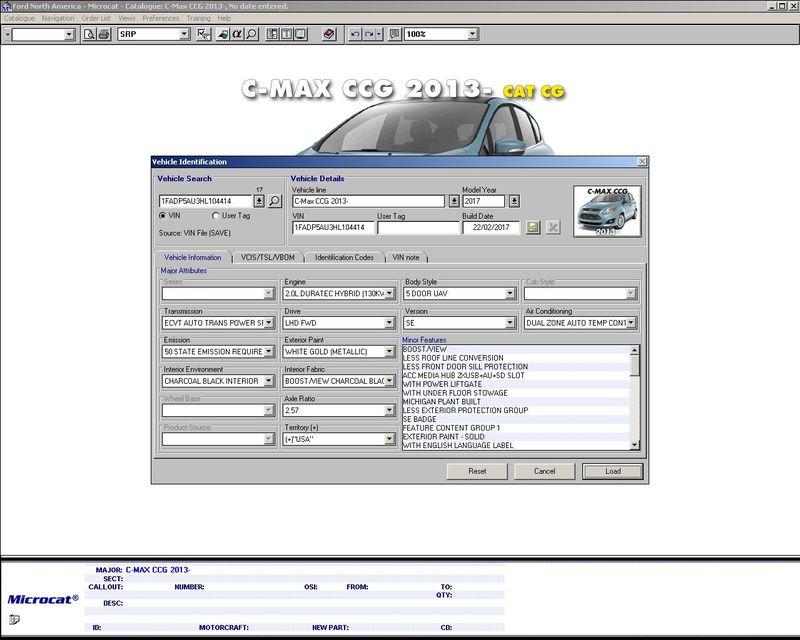Click the Load button
Image resolution: width=800 pixels, height=640 pixels.
pos(613,471)
